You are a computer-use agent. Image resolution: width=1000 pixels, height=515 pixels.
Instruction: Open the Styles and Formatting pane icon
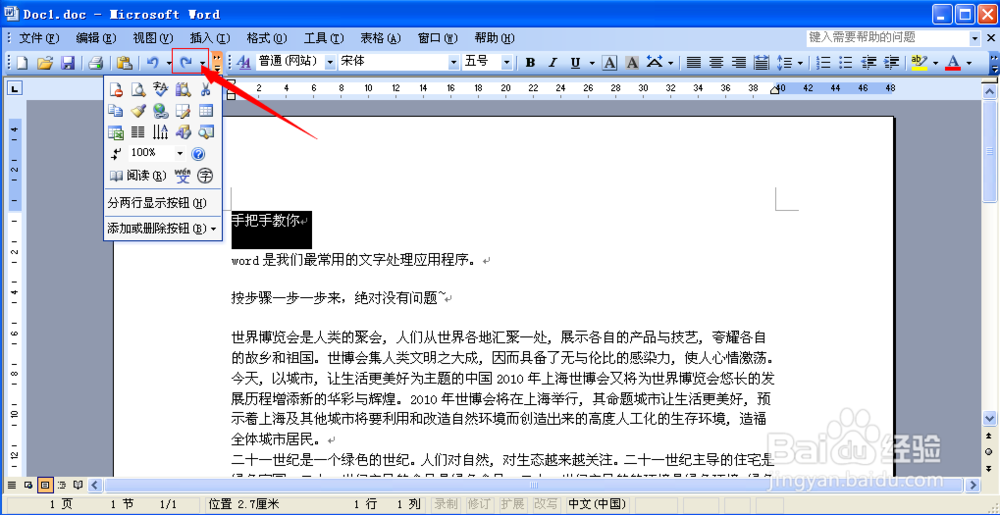click(x=244, y=62)
